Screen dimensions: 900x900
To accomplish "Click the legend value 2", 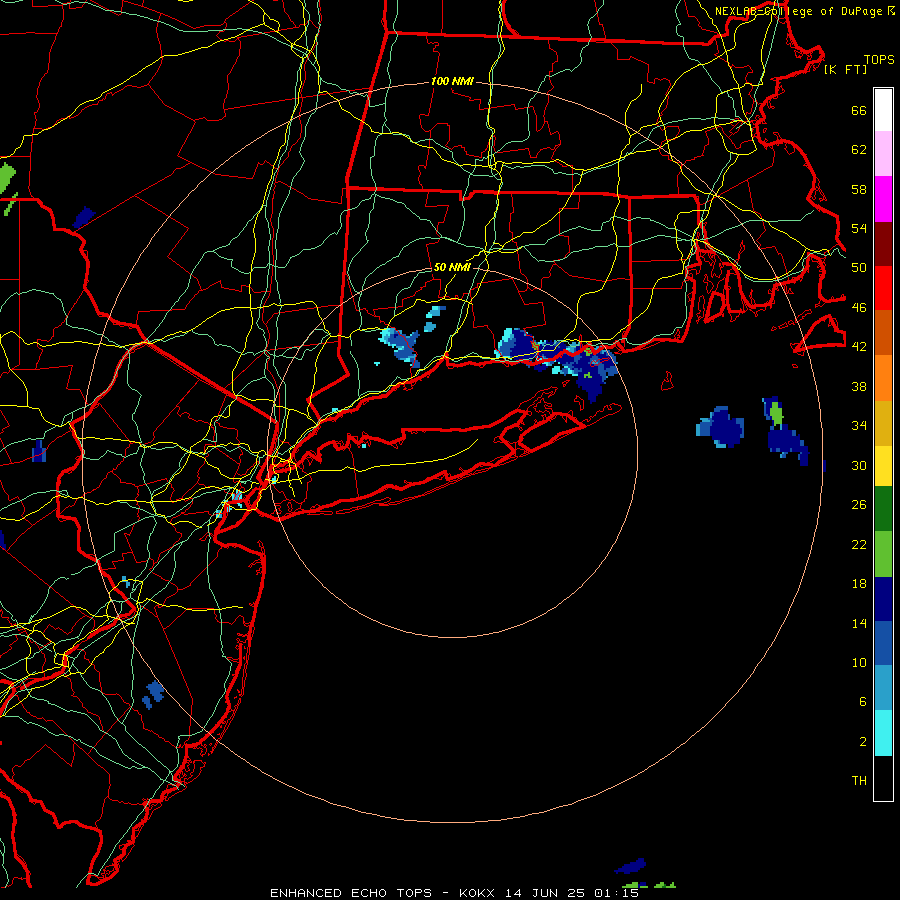I will 862,741.
